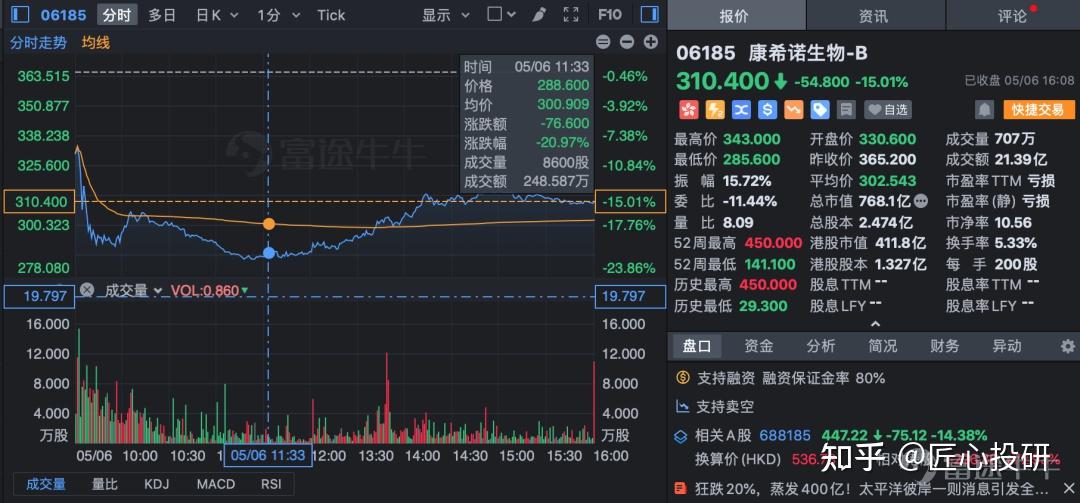Click the 05/06 11:33 time label
This screenshot has height=503, width=1080.
coord(267,455)
